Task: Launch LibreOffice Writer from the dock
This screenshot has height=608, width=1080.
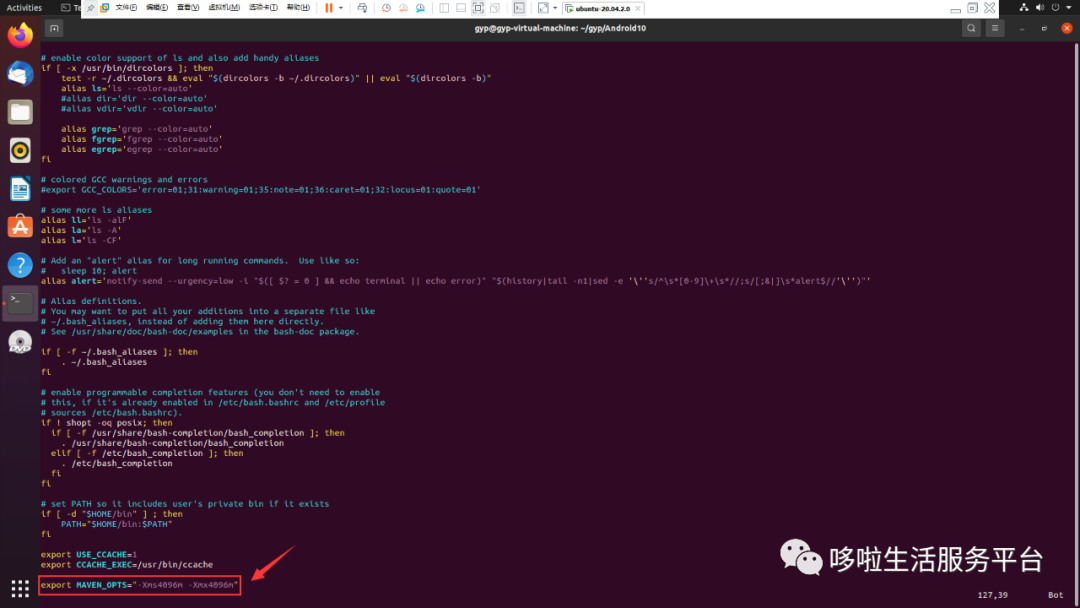Action: (x=20, y=189)
